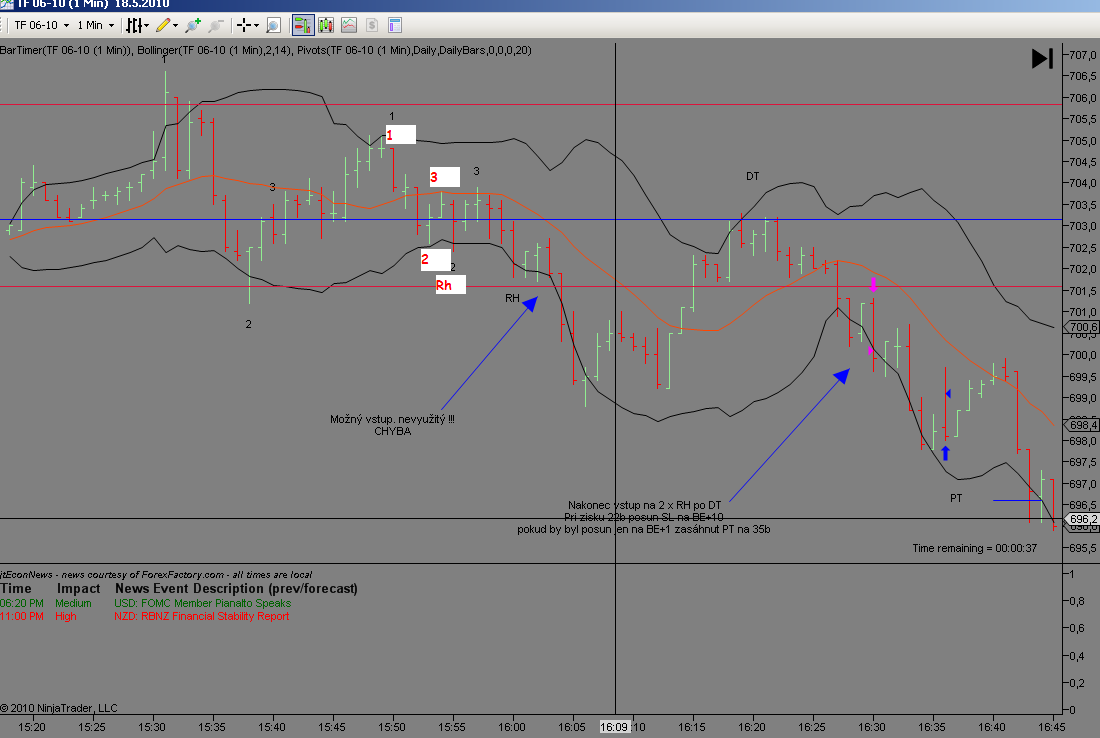Click the Time remaining = 00:00:37 text
Image resolution: width=1100 pixels, height=738 pixels.
974,548
